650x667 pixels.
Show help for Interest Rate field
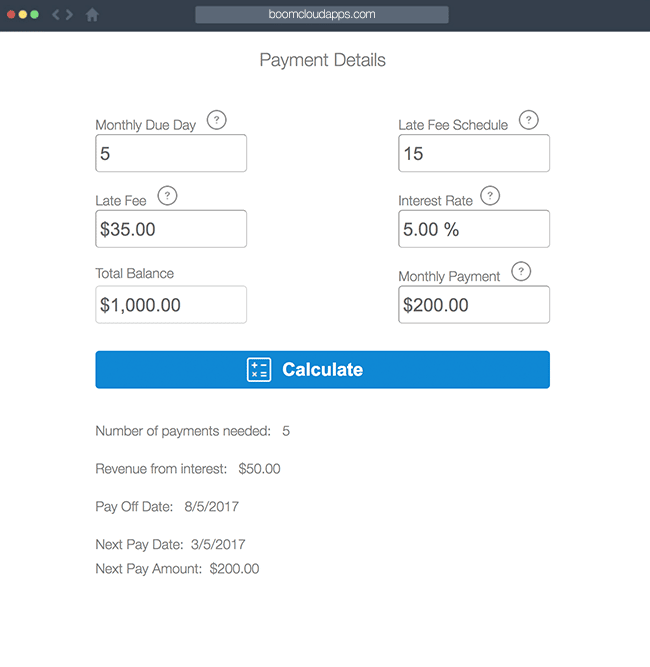[x=490, y=196]
